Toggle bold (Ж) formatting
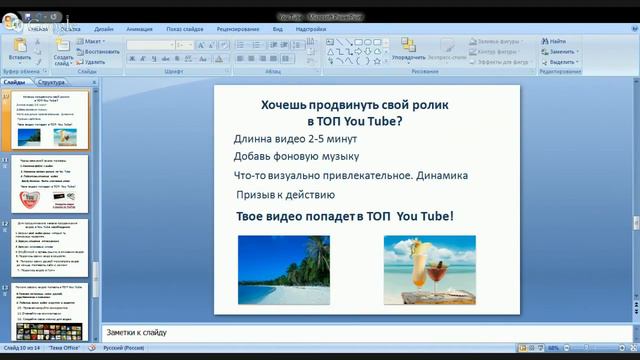The width and height of the screenshot is (640, 360). point(132,59)
